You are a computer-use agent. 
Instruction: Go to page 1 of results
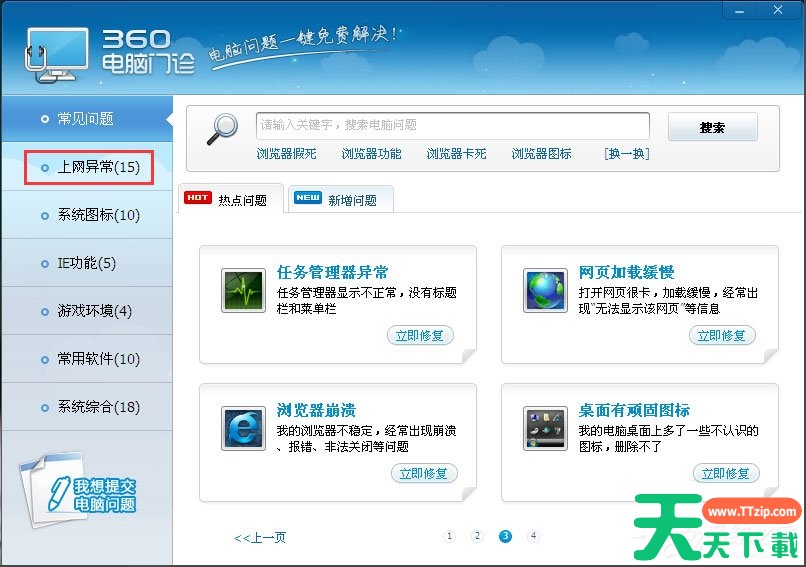coord(449,536)
